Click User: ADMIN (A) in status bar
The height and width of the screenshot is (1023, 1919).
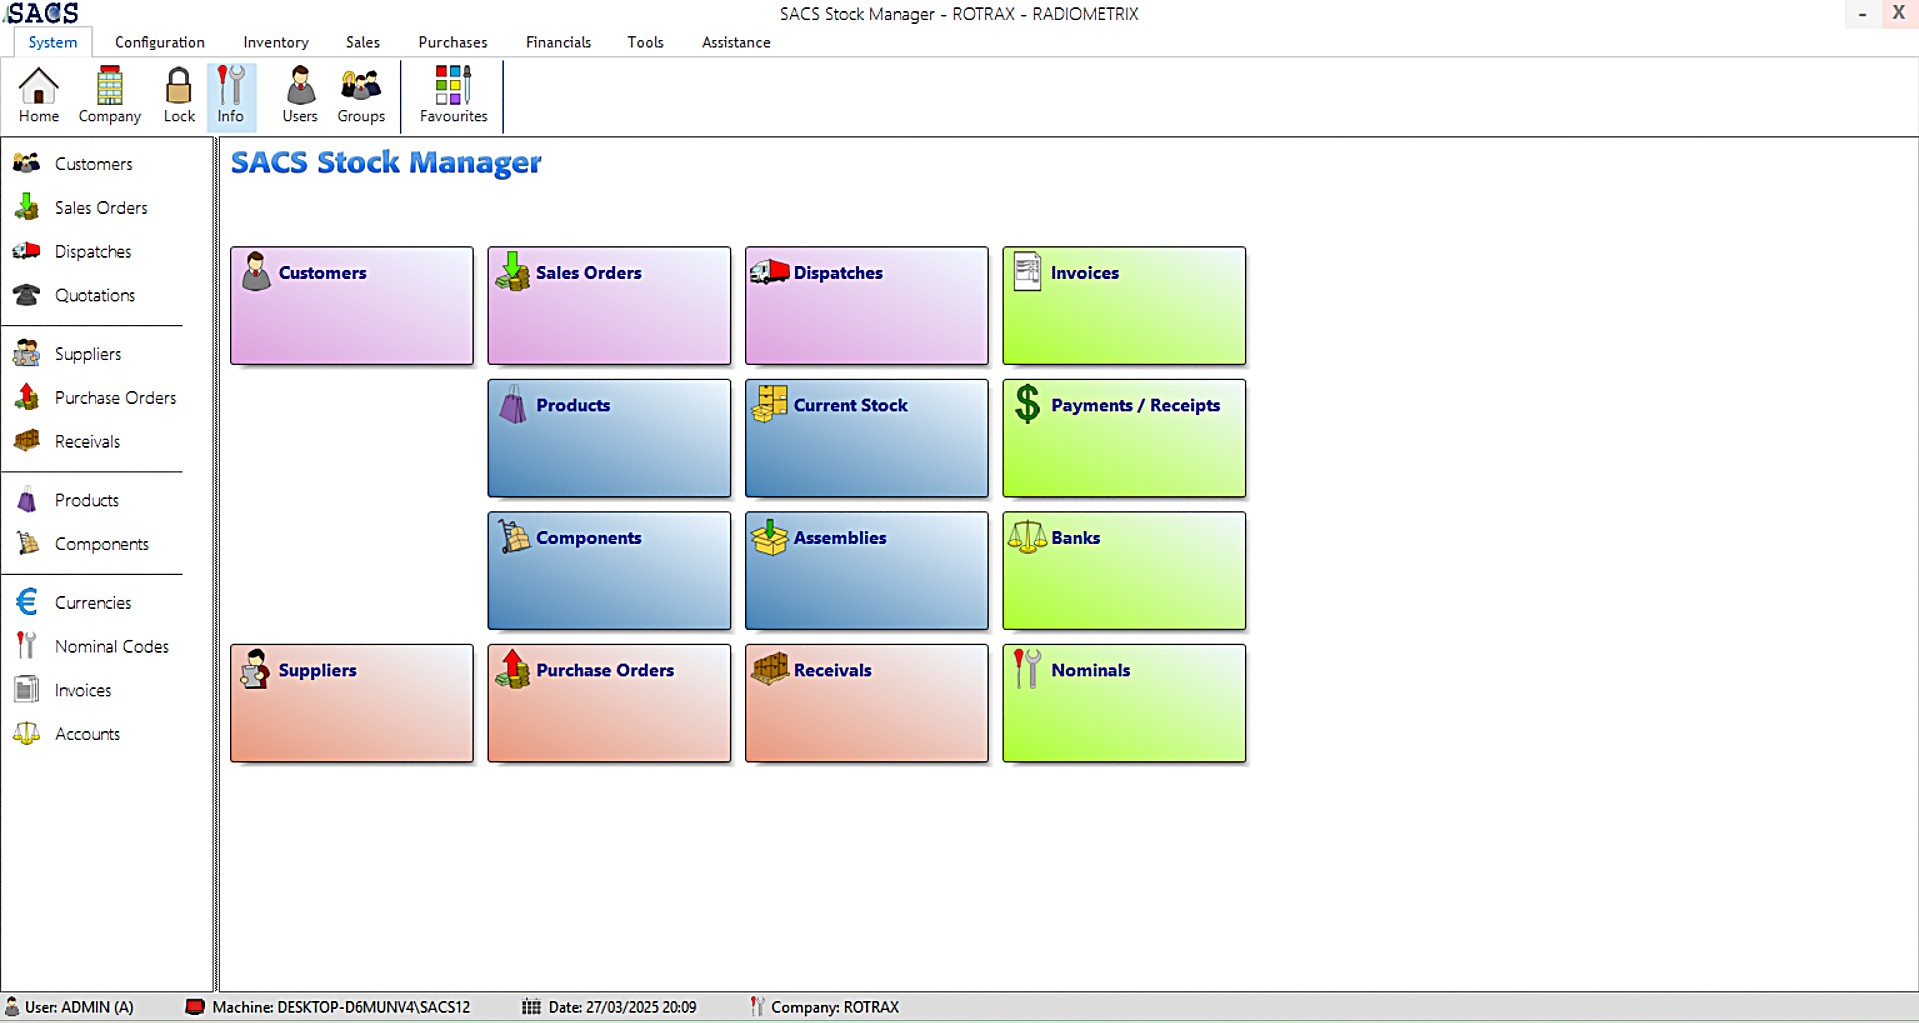69,1007
